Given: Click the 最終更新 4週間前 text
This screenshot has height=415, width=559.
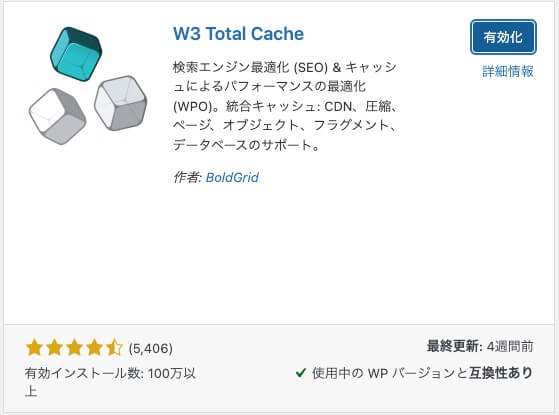Looking at the screenshot, I should coord(480,346).
